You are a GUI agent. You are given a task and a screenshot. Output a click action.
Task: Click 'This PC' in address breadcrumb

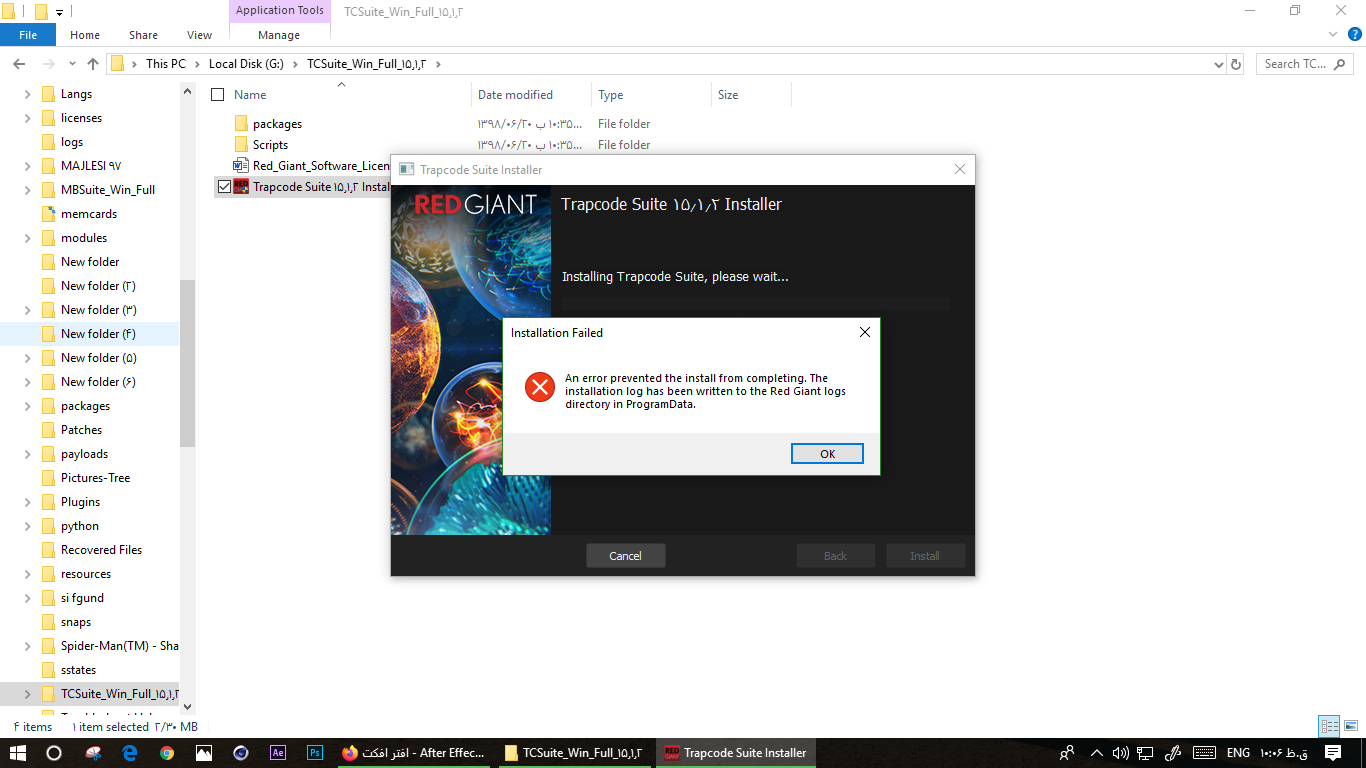click(x=166, y=64)
